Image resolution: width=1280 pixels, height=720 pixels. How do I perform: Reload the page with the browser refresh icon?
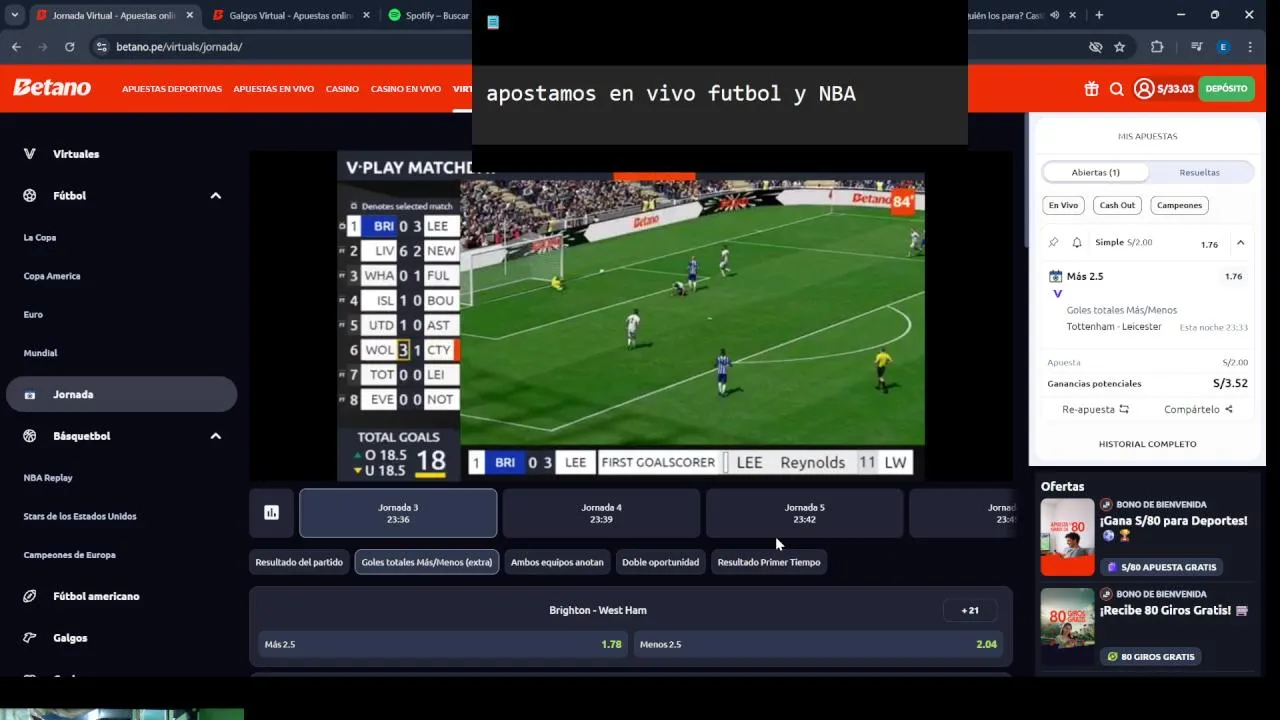(x=69, y=47)
